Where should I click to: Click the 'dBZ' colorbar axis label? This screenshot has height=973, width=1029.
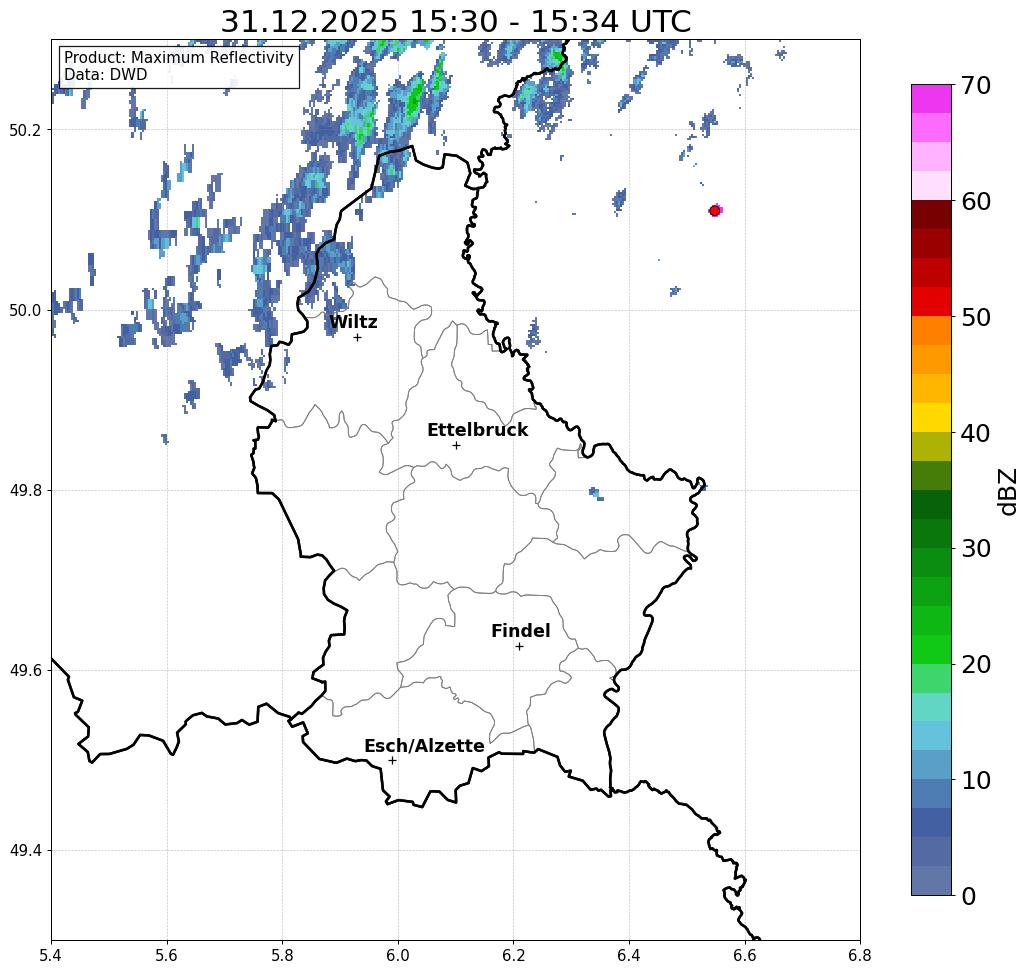(1007, 491)
